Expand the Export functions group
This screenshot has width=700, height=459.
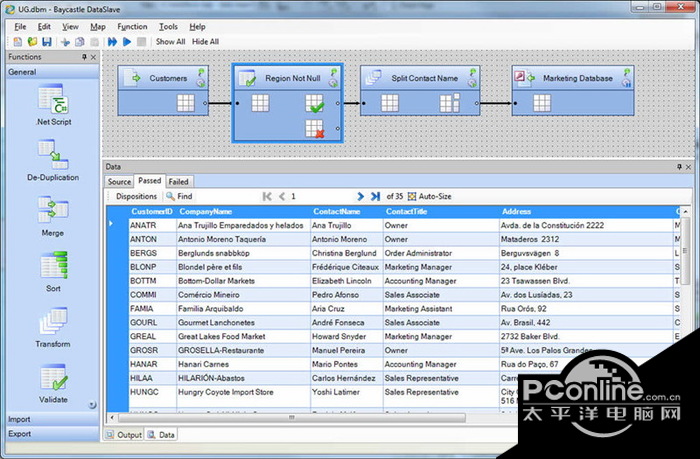[53, 434]
